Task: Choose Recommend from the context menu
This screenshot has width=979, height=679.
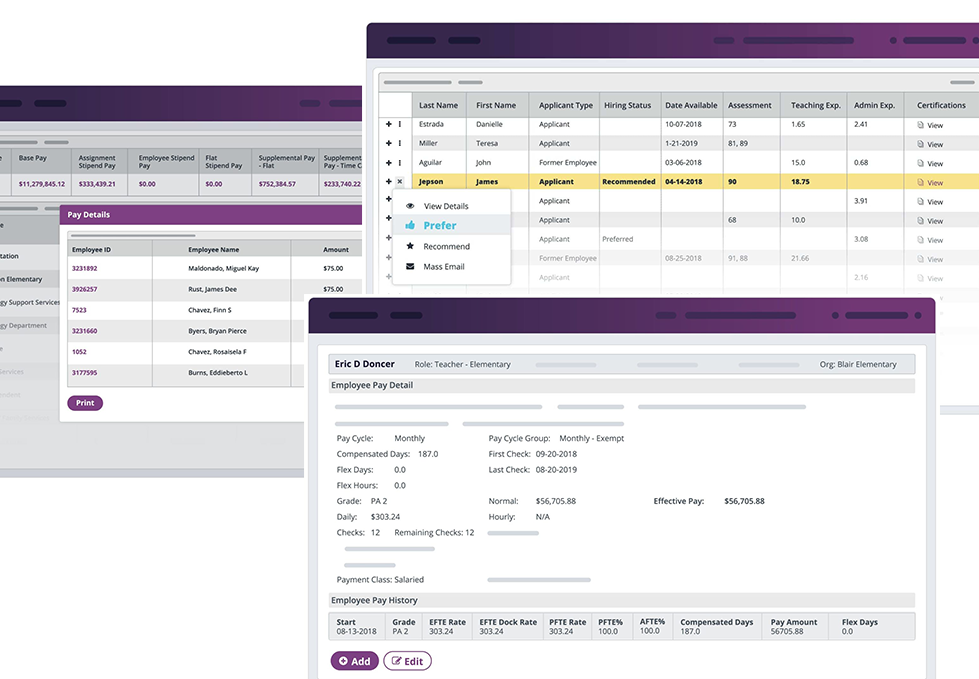Action: coord(446,246)
